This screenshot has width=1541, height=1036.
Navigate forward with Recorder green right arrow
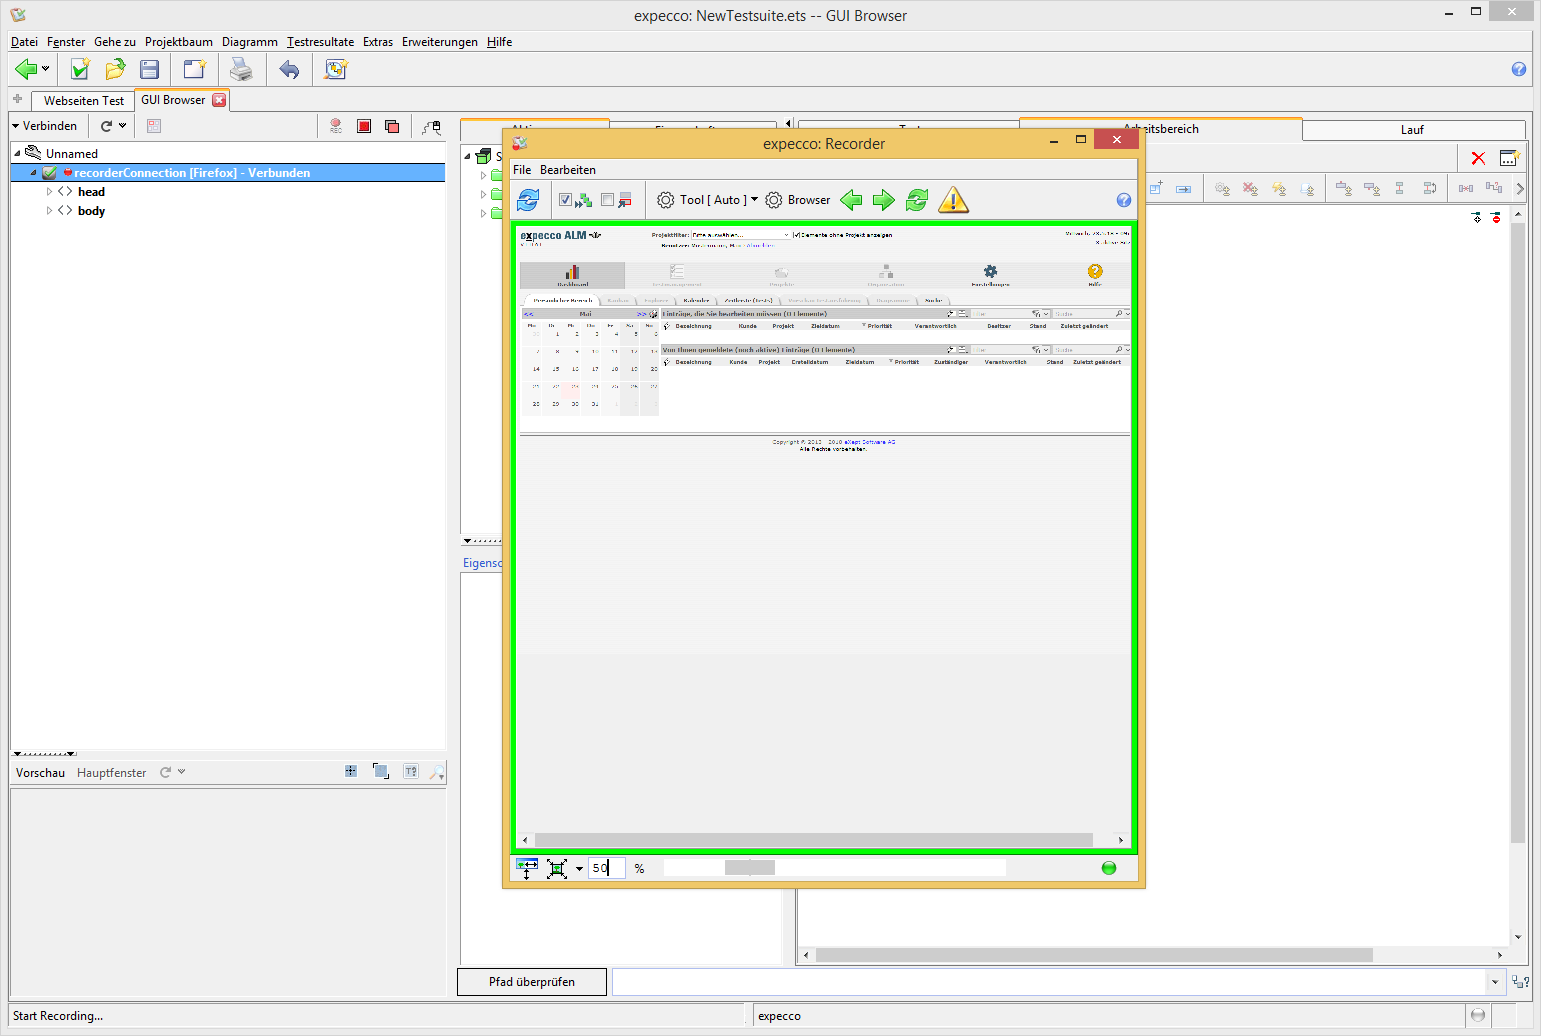[x=883, y=200]
